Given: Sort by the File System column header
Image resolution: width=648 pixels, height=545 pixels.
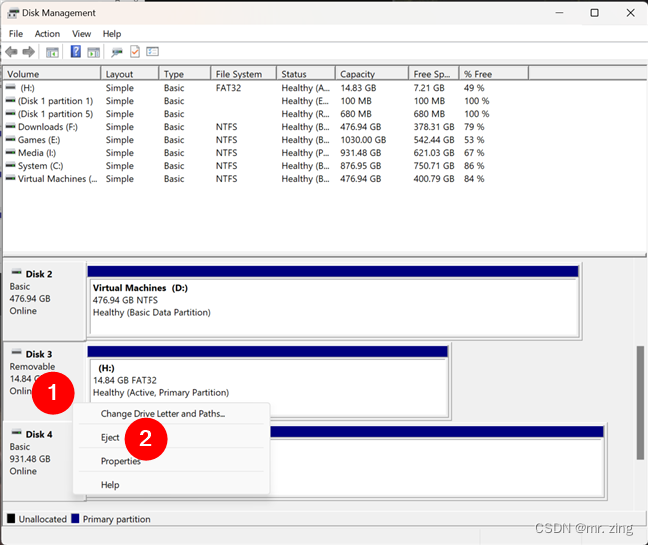Looking at the screenshot, I should click(243, 74).
